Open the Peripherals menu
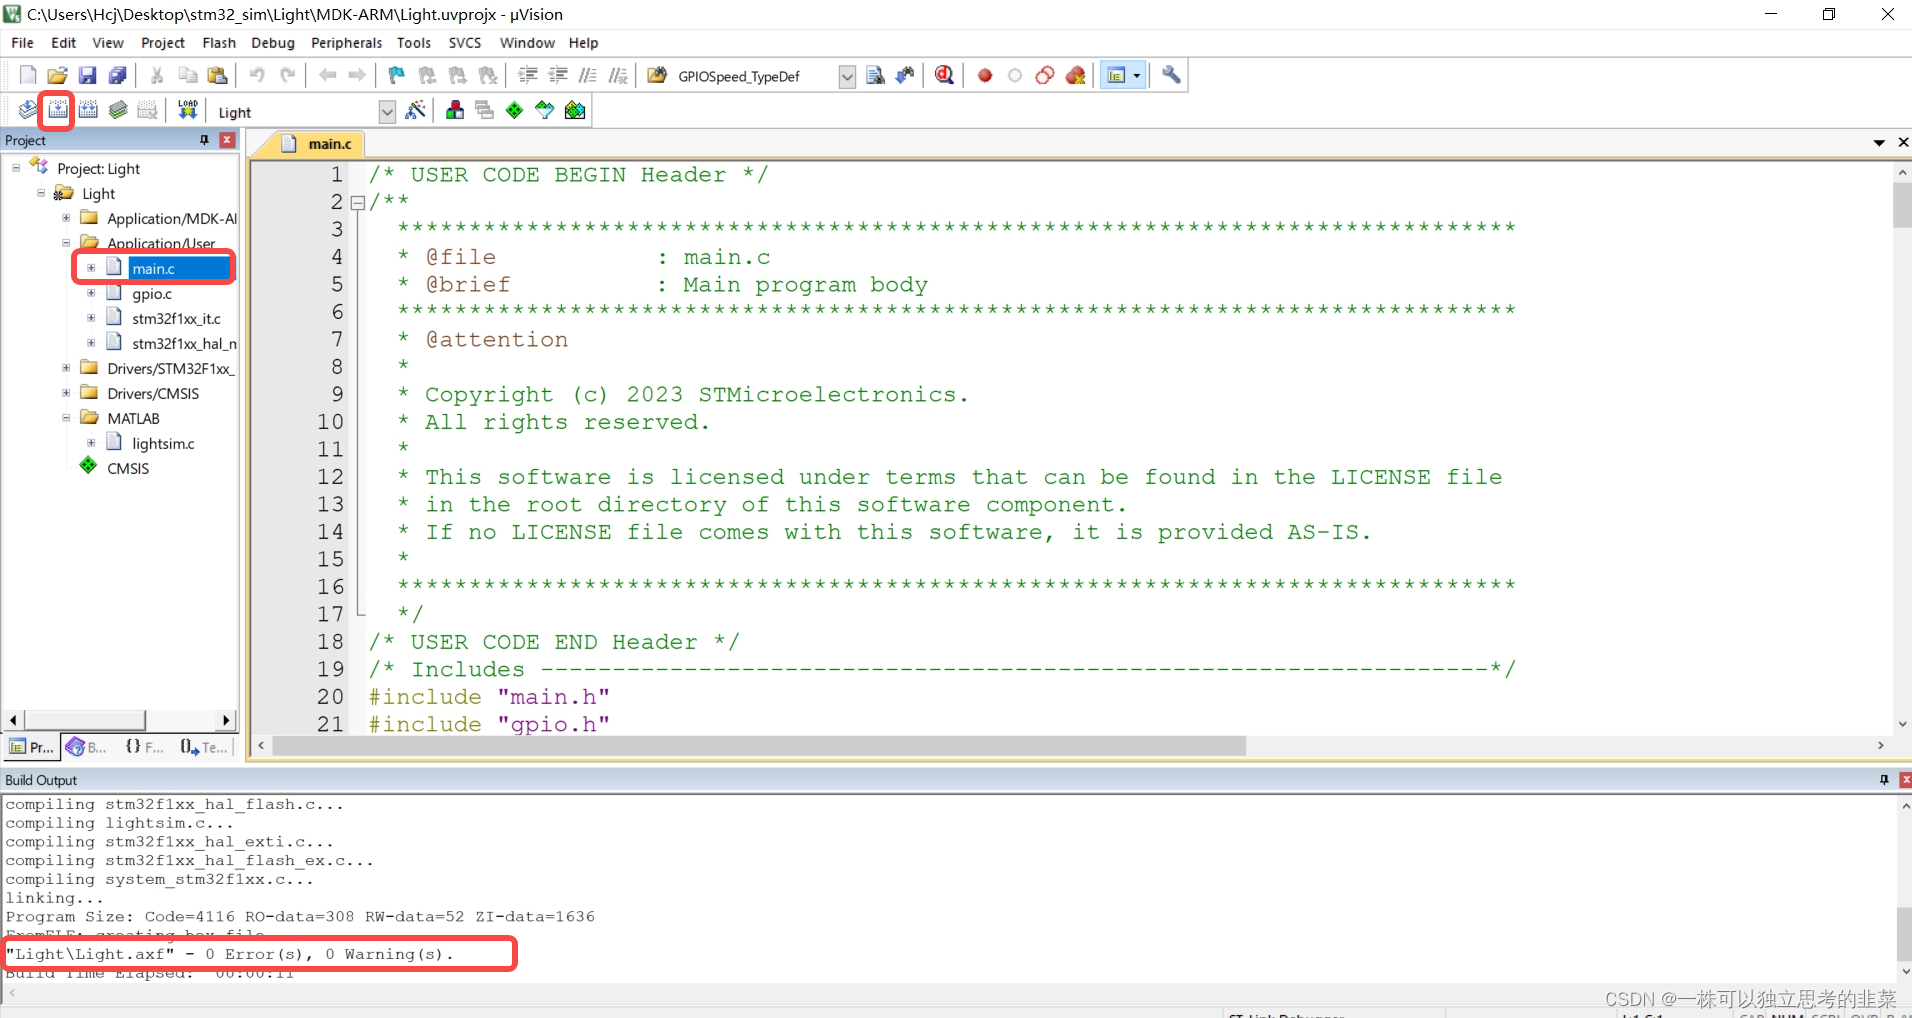The height and width of the screenshot is (1018, 1912). pos(346,42)
